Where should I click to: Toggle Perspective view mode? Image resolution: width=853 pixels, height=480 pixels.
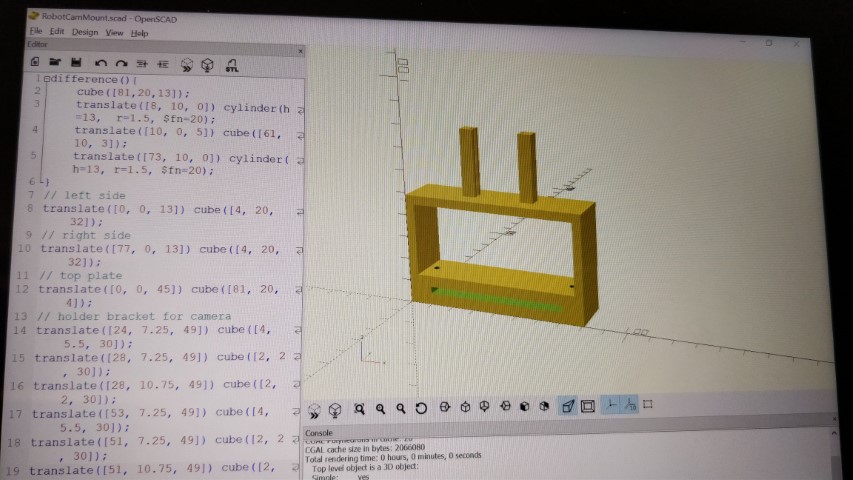(x=567, y=406)
